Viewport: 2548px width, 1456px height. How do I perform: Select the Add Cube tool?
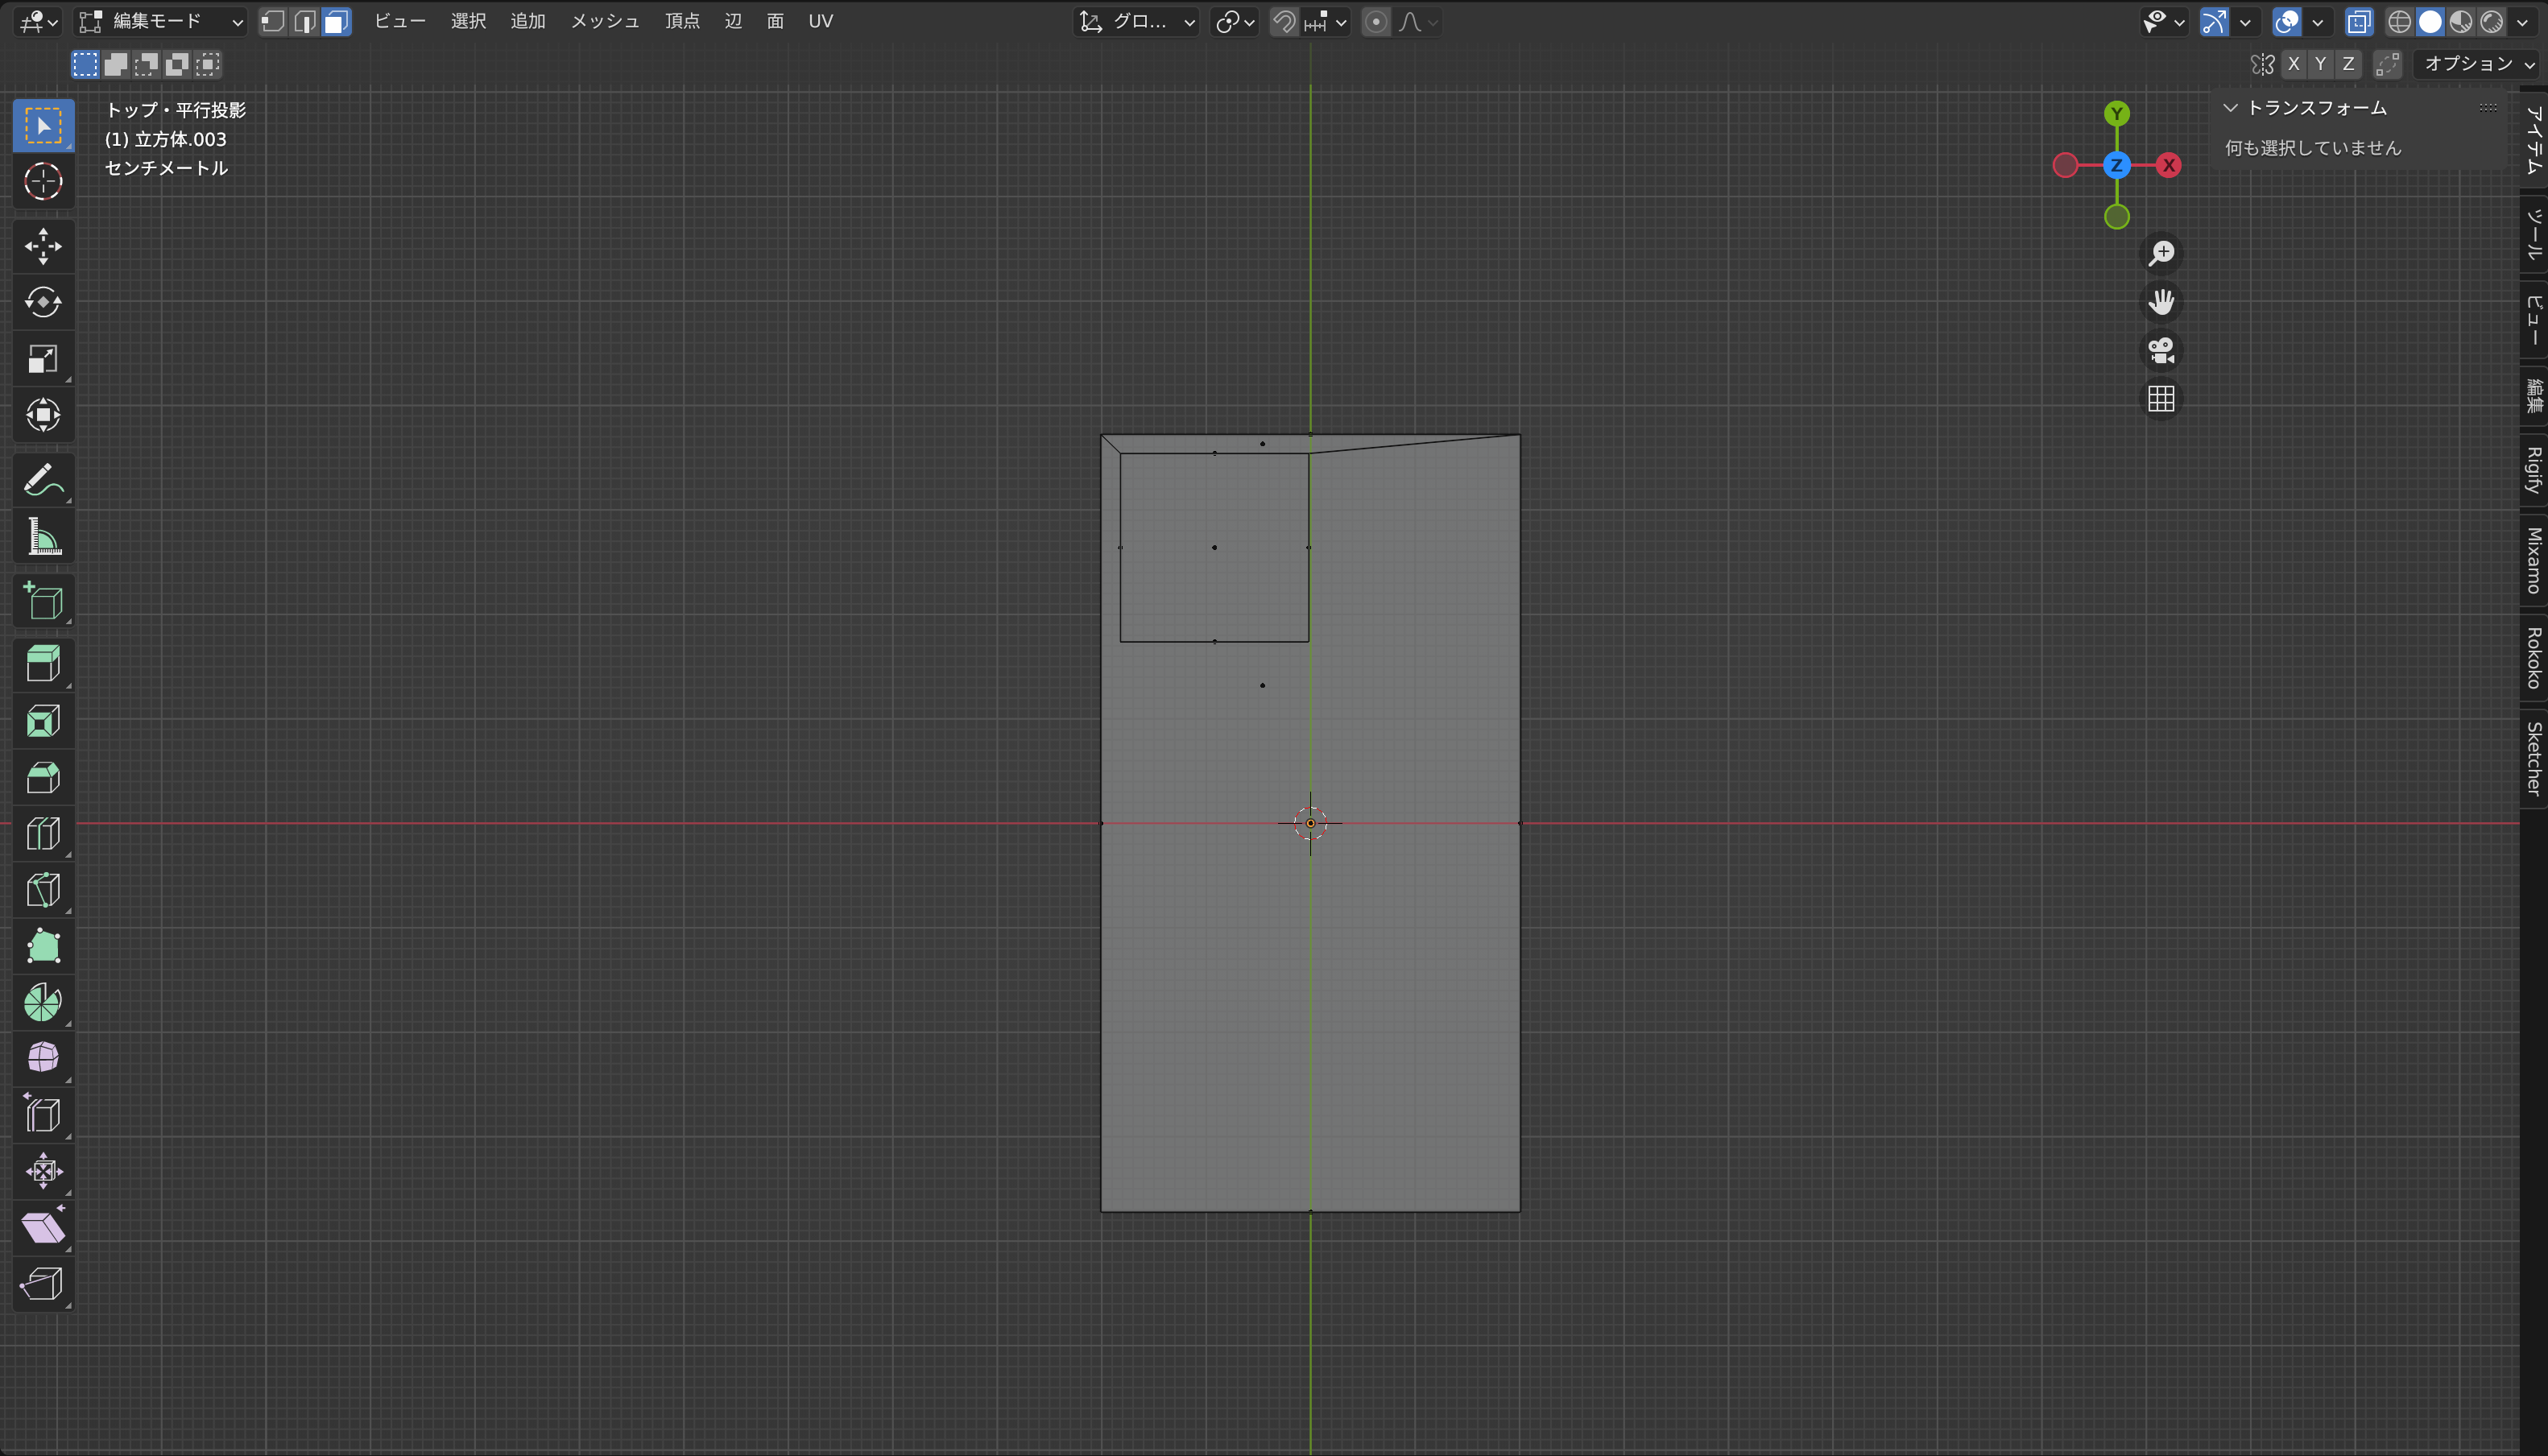pyautogui.click(x=43, y=601)
